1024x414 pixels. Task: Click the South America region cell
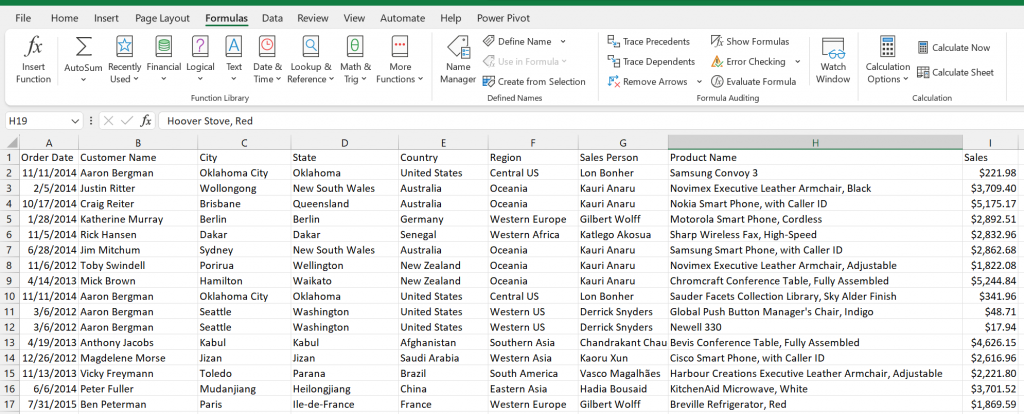pyautogui.click(x=533, y=374)
